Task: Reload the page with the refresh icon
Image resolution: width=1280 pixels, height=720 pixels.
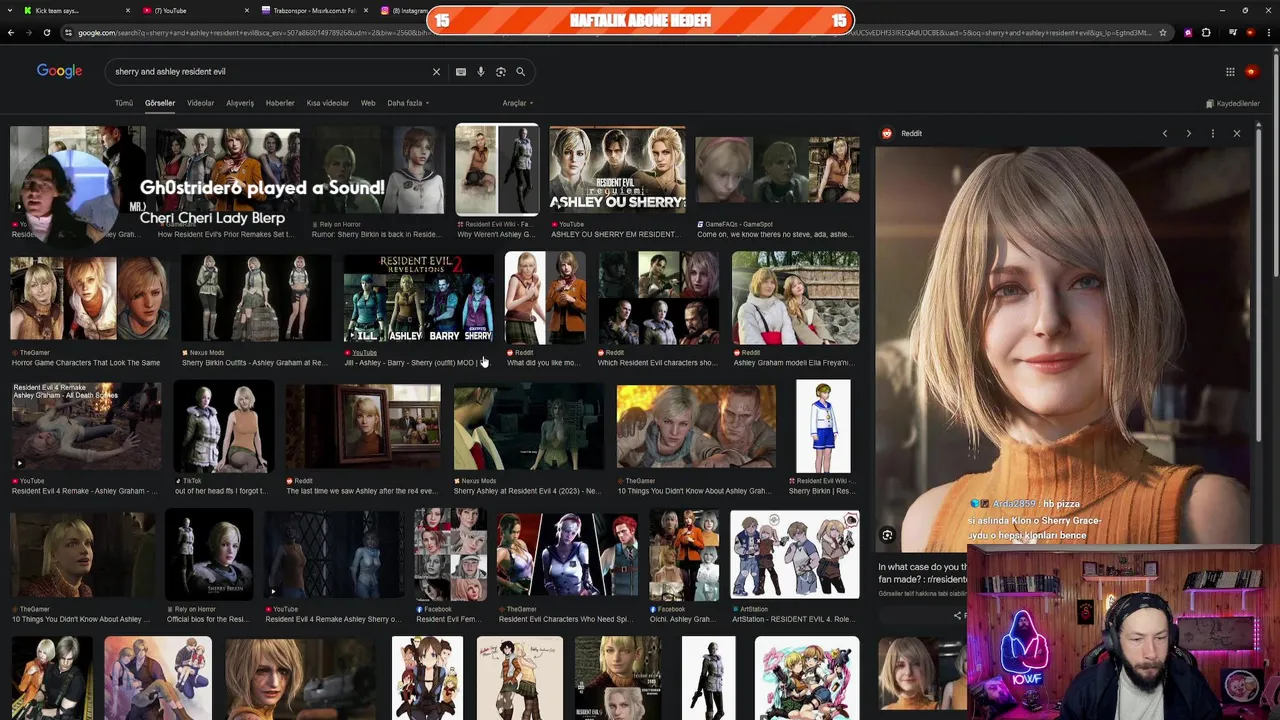Action: pos(46,32)
